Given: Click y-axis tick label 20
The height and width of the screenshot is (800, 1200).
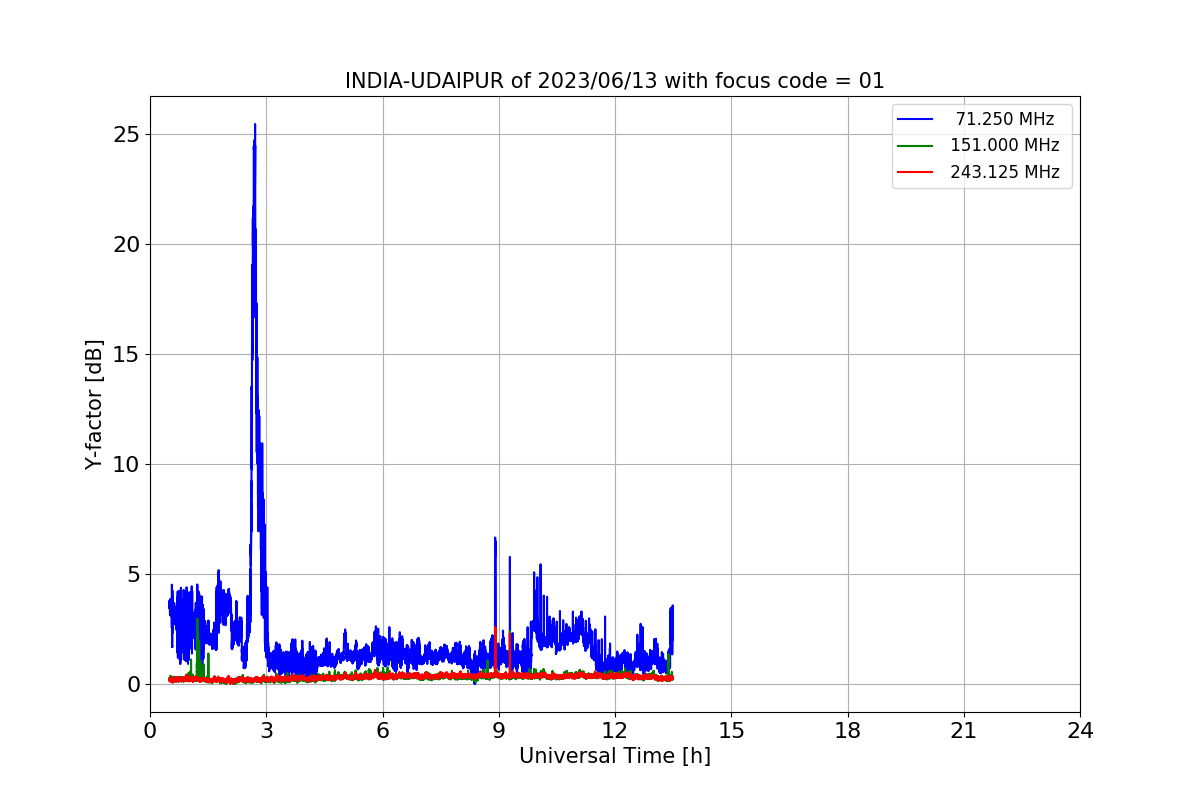Looking at the screenshot, I should coord(127,244).
